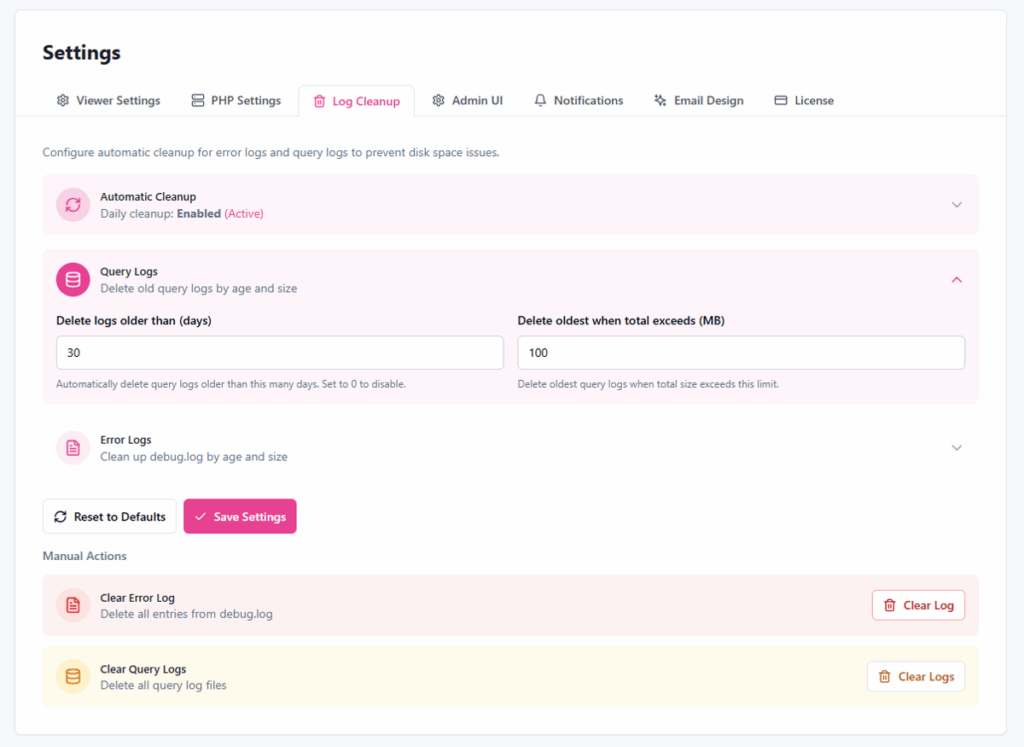Click the Query Logs database icon
This screenshot has width=1024, height=747.
tap(73, 280)
